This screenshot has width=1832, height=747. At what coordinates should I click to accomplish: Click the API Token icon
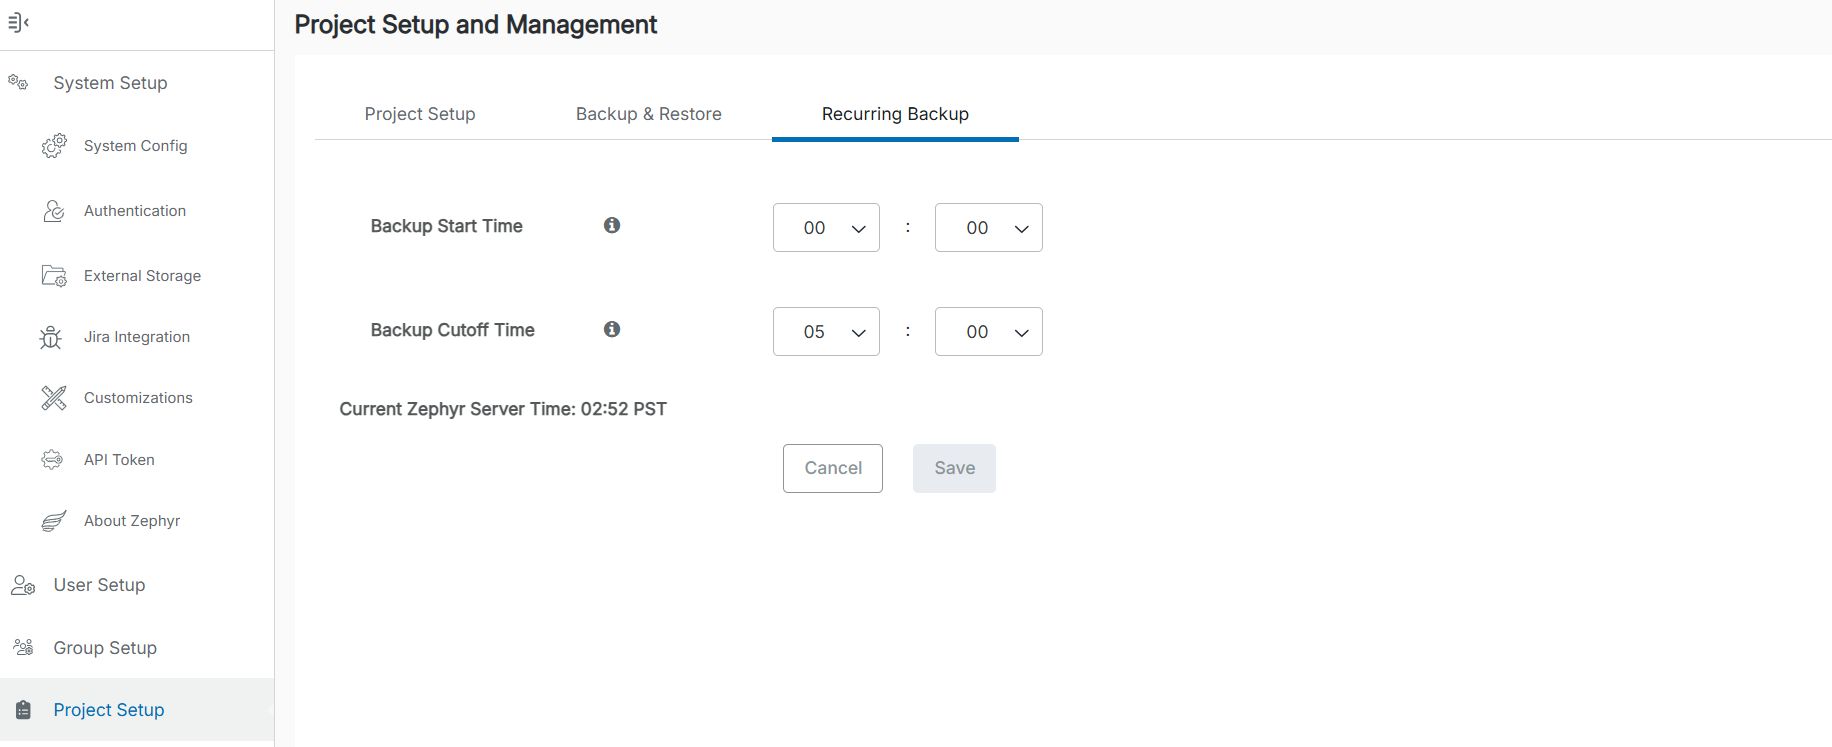point(52,460)
